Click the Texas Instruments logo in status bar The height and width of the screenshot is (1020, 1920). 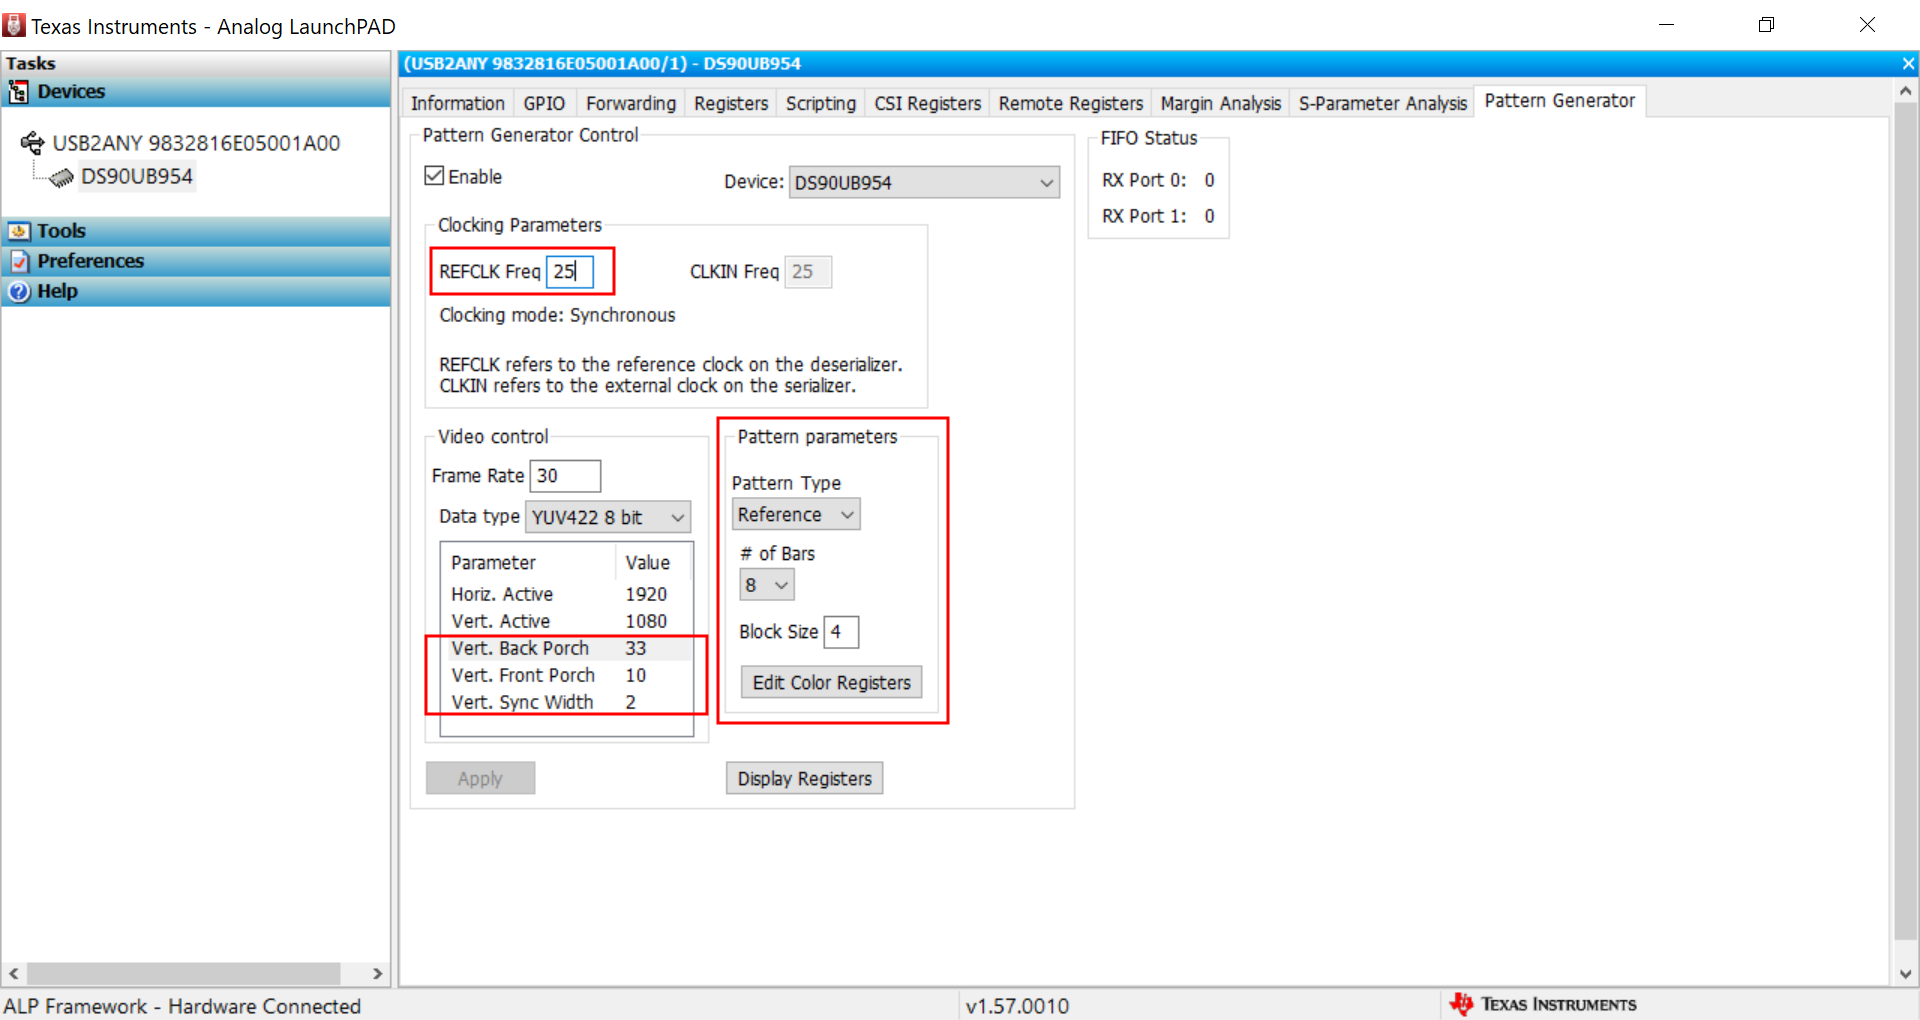pyautogui.click(x=1543, y=1004)
